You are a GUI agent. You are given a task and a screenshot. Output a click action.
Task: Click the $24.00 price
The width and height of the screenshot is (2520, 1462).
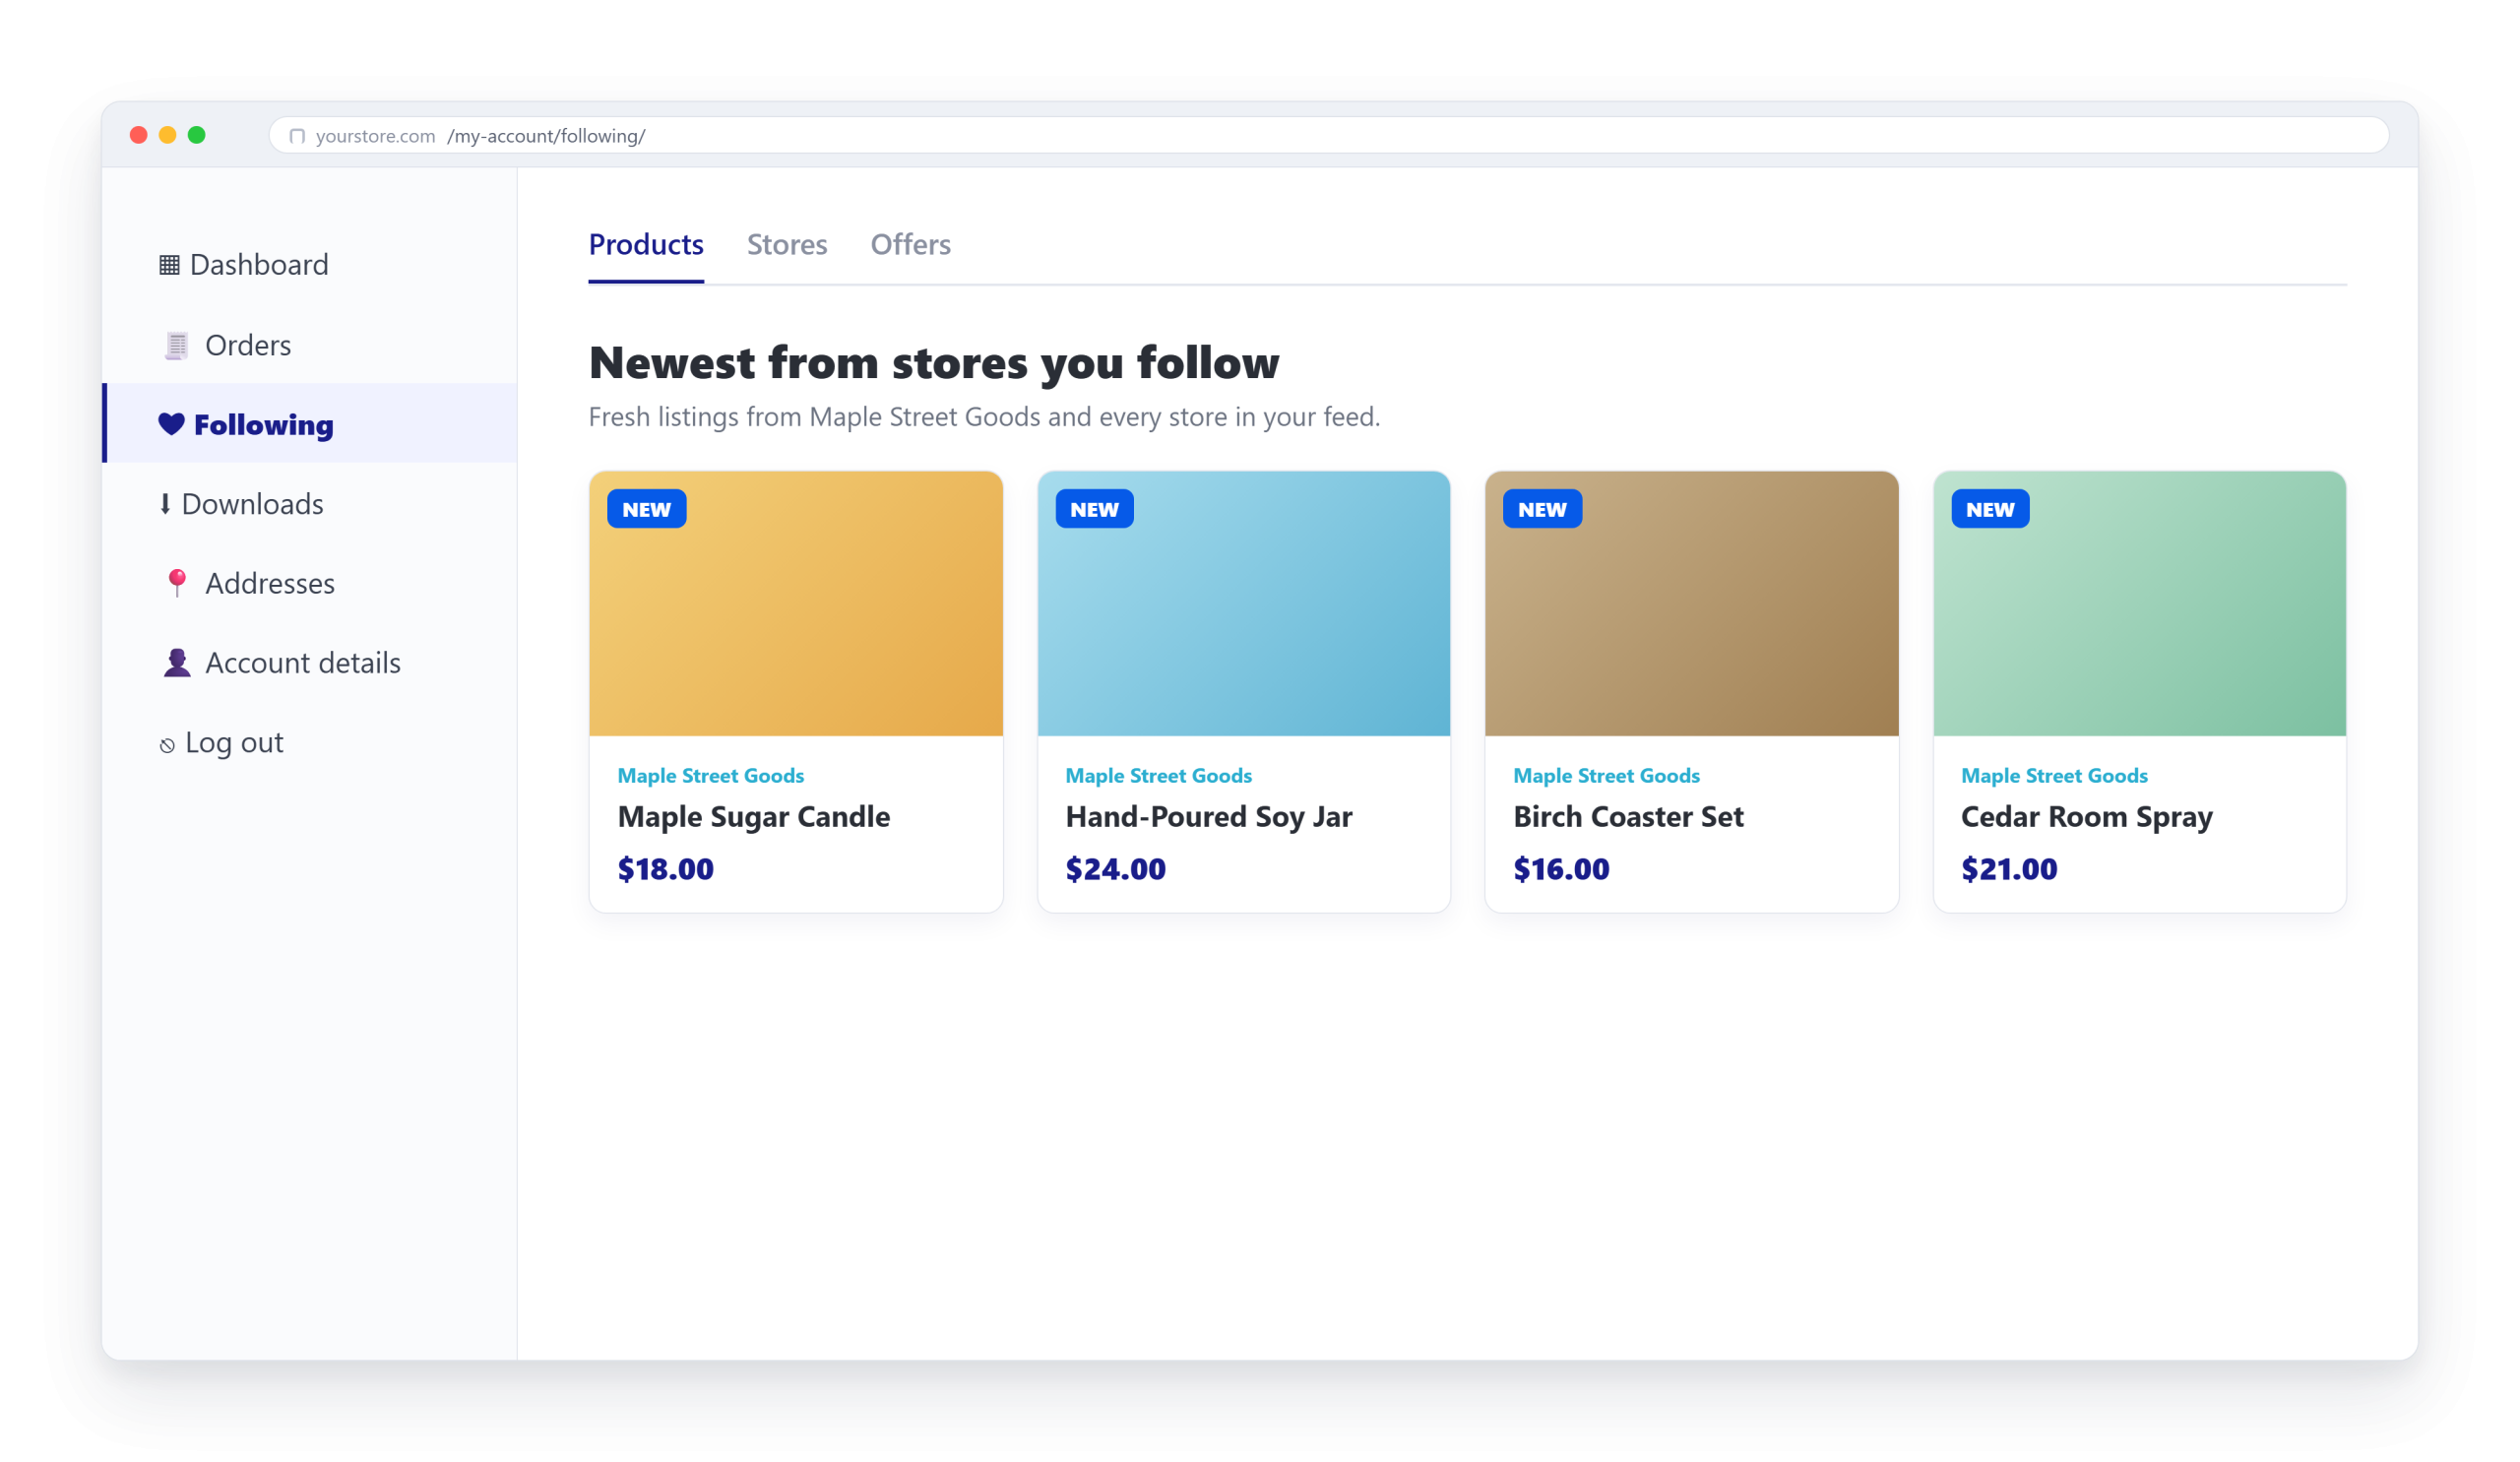(1116, 869)
